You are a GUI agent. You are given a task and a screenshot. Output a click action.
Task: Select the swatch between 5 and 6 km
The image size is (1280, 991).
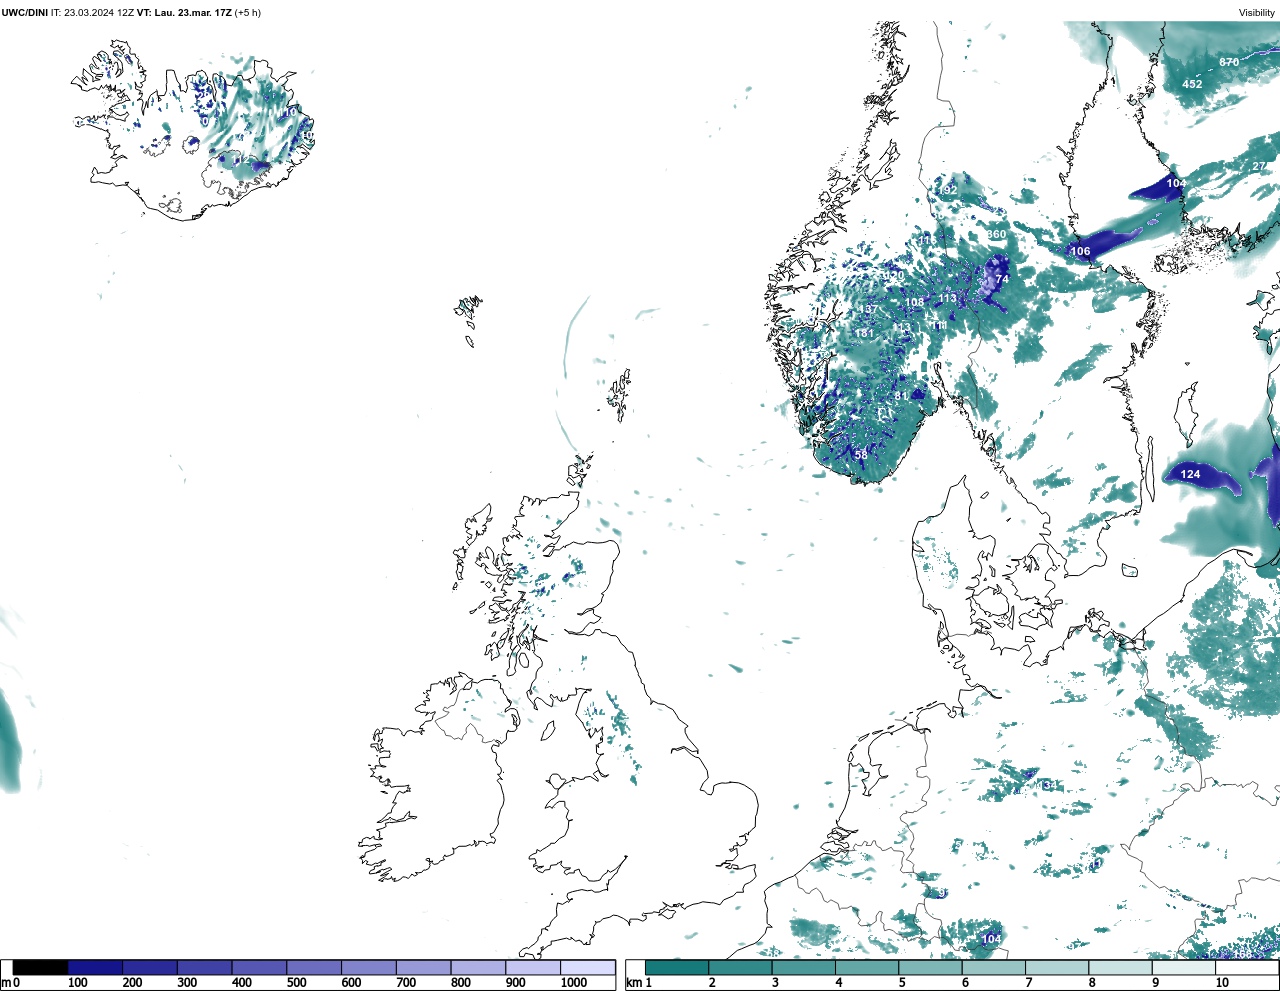(931, 967)
